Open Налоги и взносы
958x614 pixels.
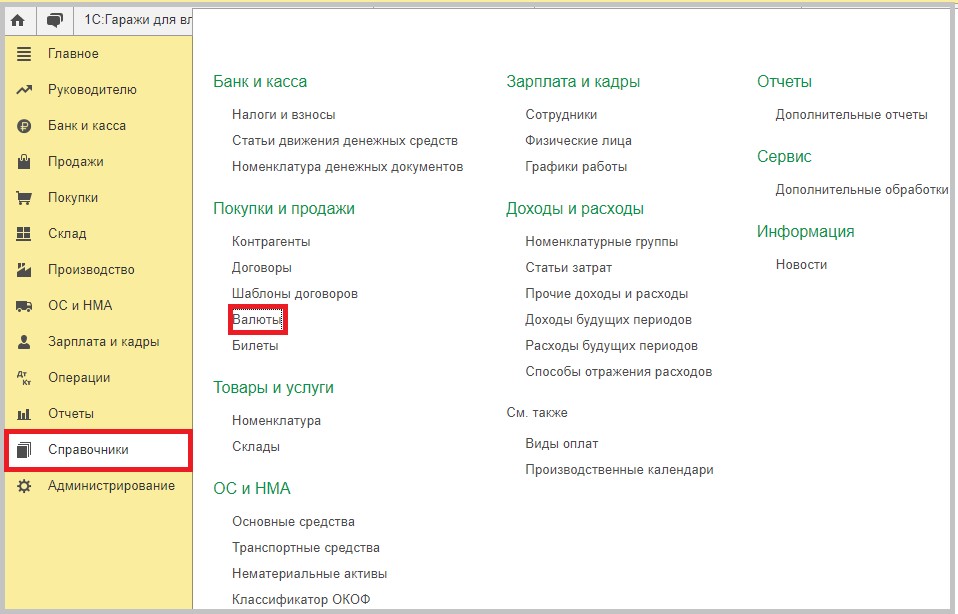coord(283,115)
